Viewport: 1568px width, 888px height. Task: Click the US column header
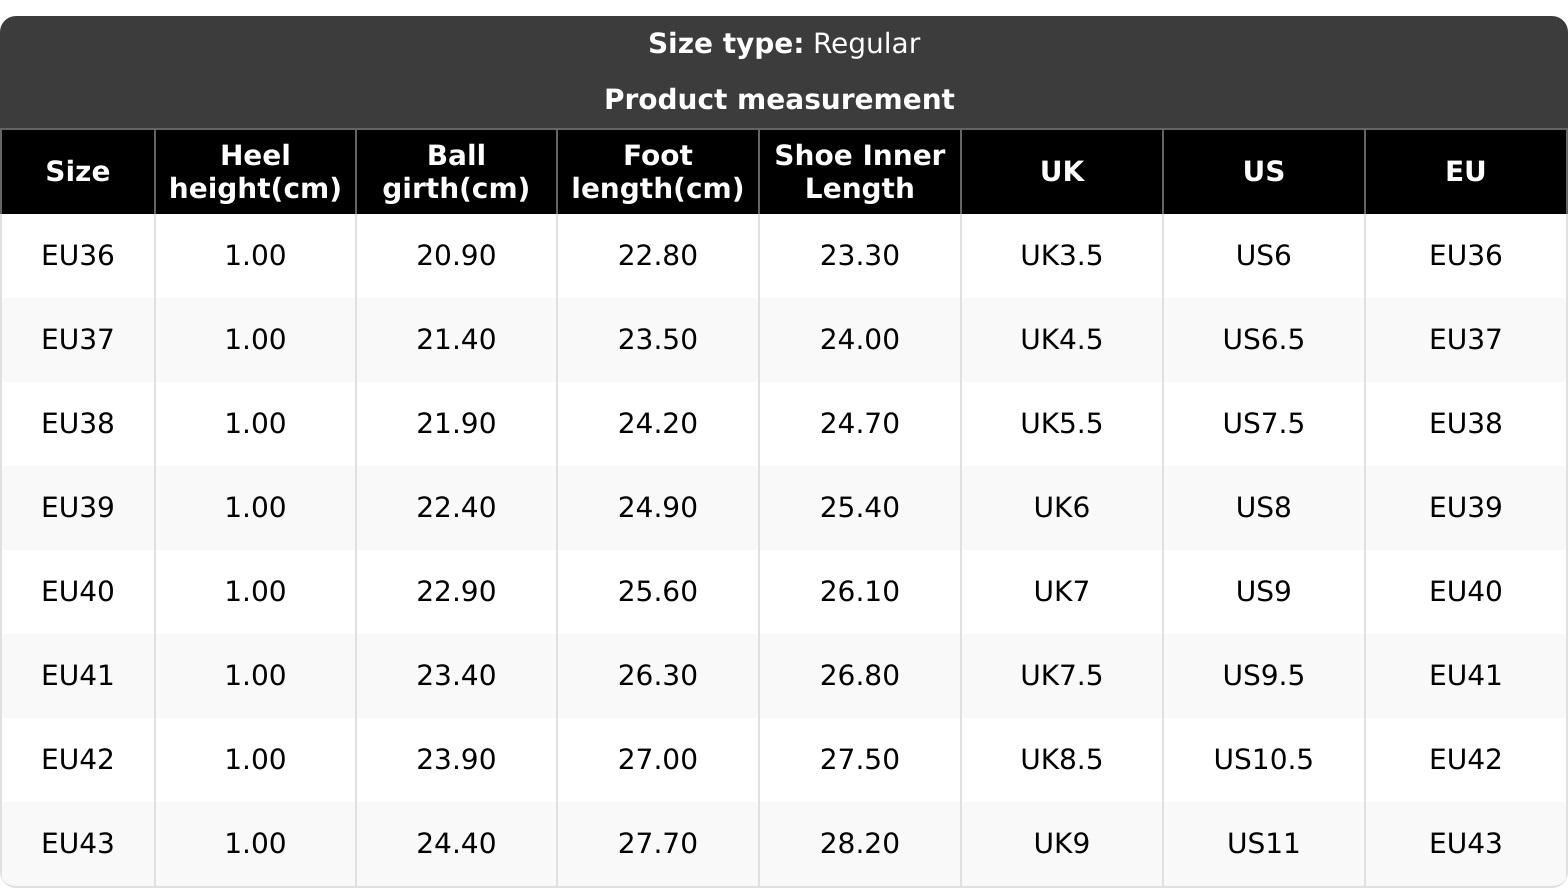click(x=1263, y=172)
